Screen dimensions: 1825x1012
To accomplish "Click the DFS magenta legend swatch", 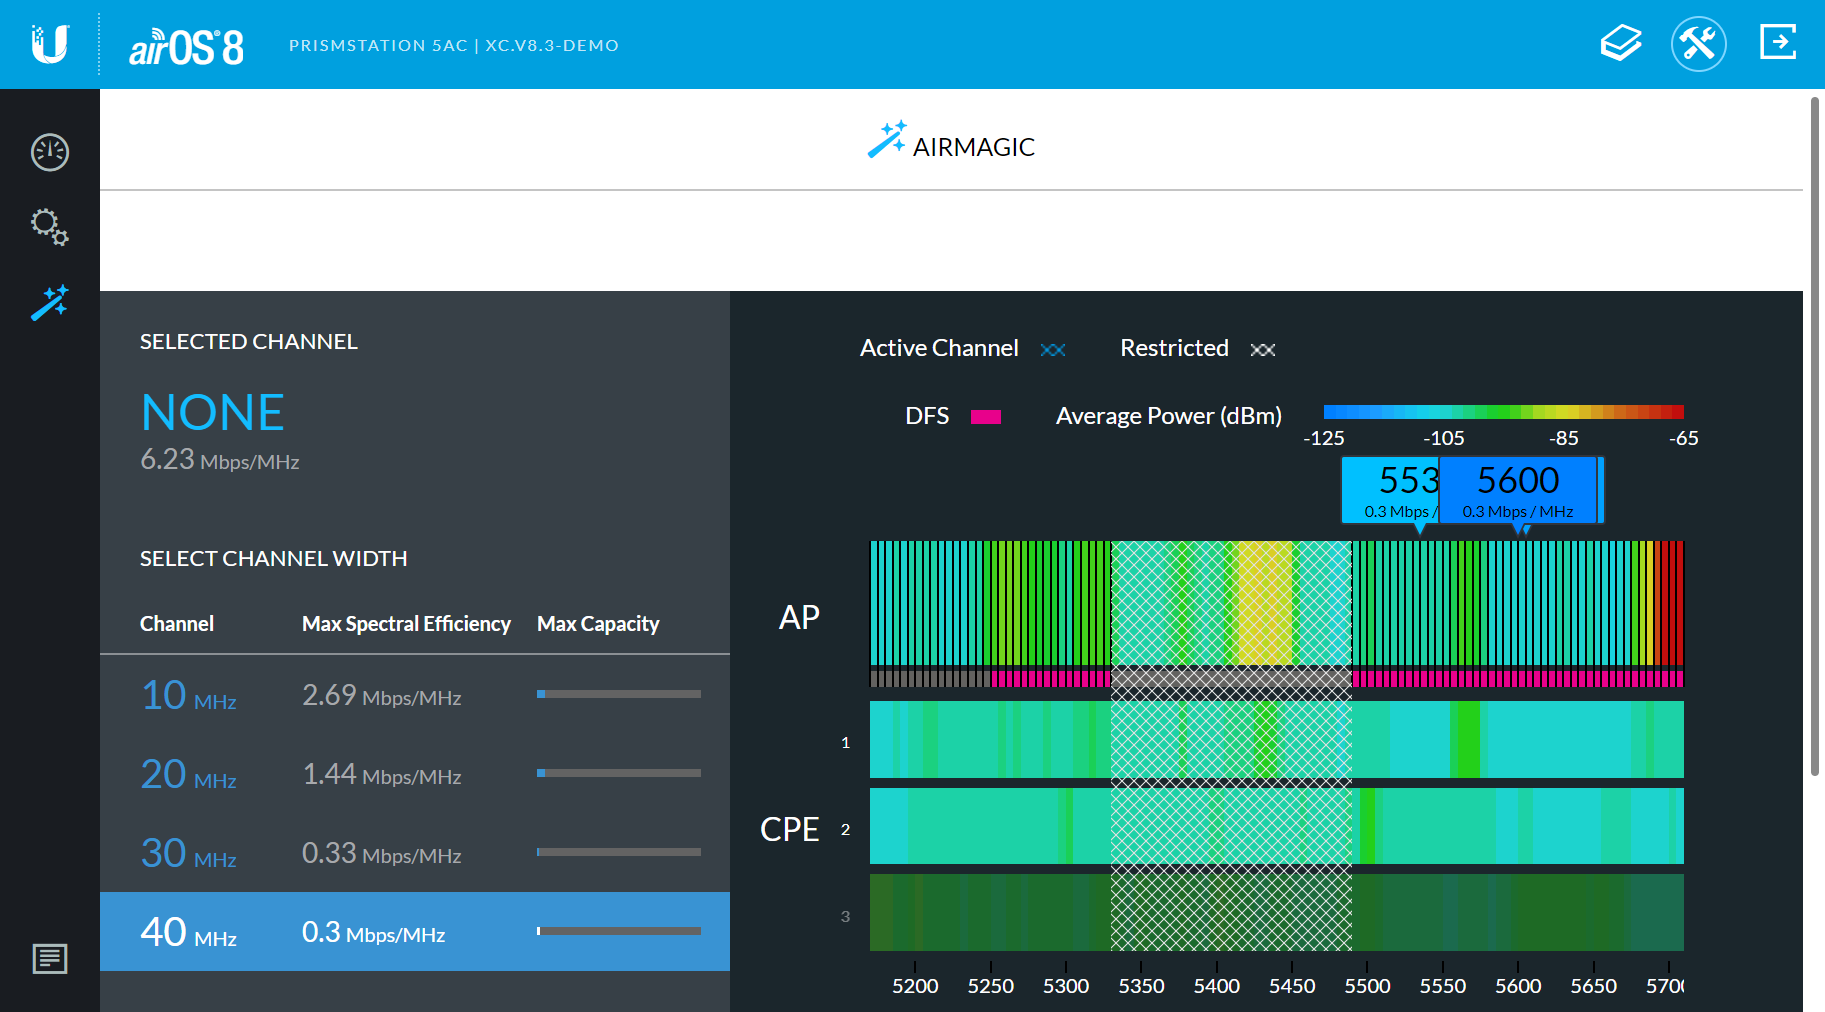I will coord(986,417).
